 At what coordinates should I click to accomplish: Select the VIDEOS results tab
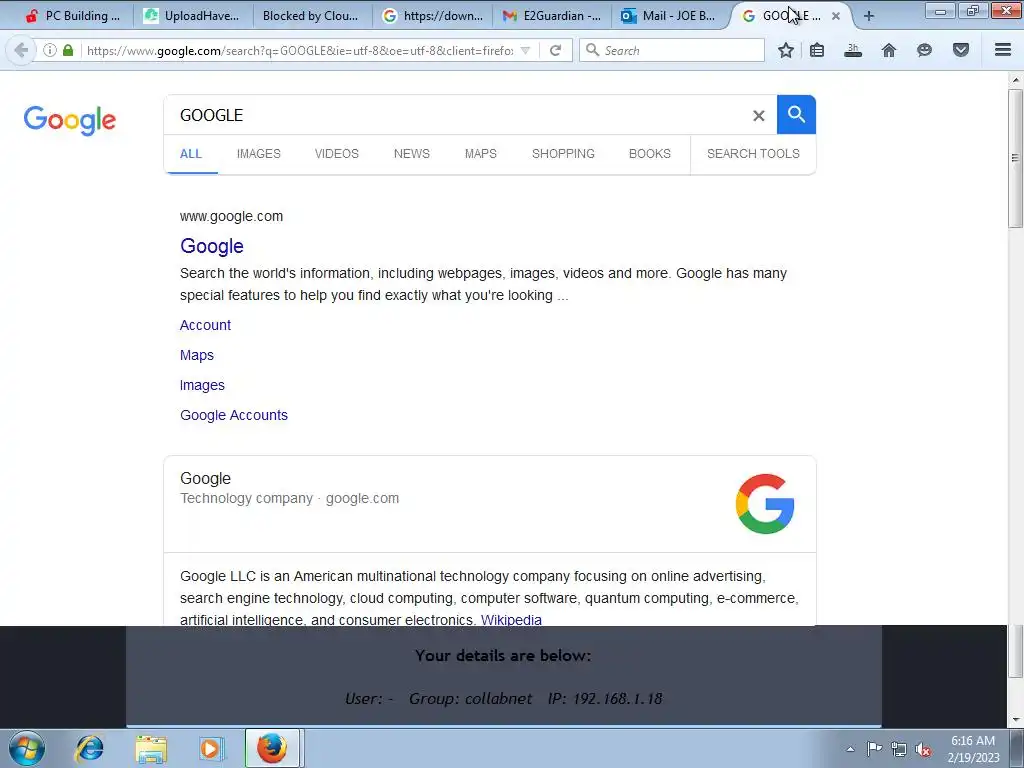(x=336, y=154)
